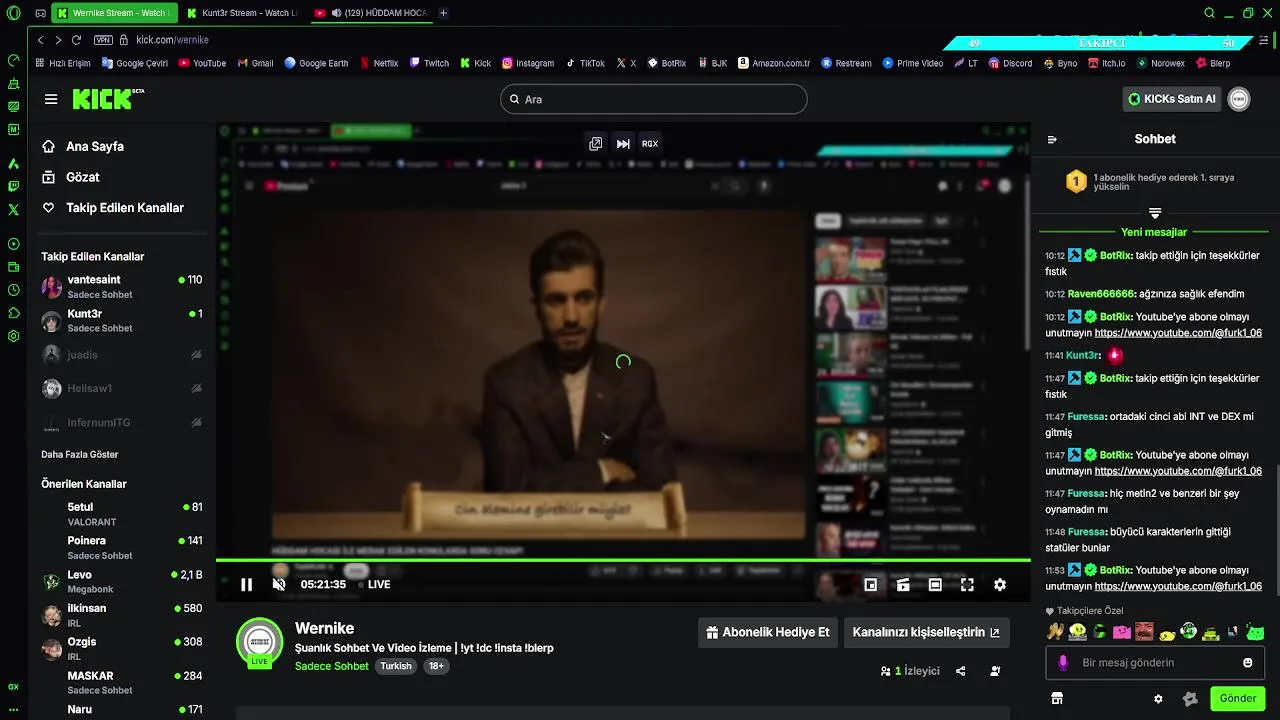Switch to Kunt3r Stream browser tab

[x=244, y=13]
